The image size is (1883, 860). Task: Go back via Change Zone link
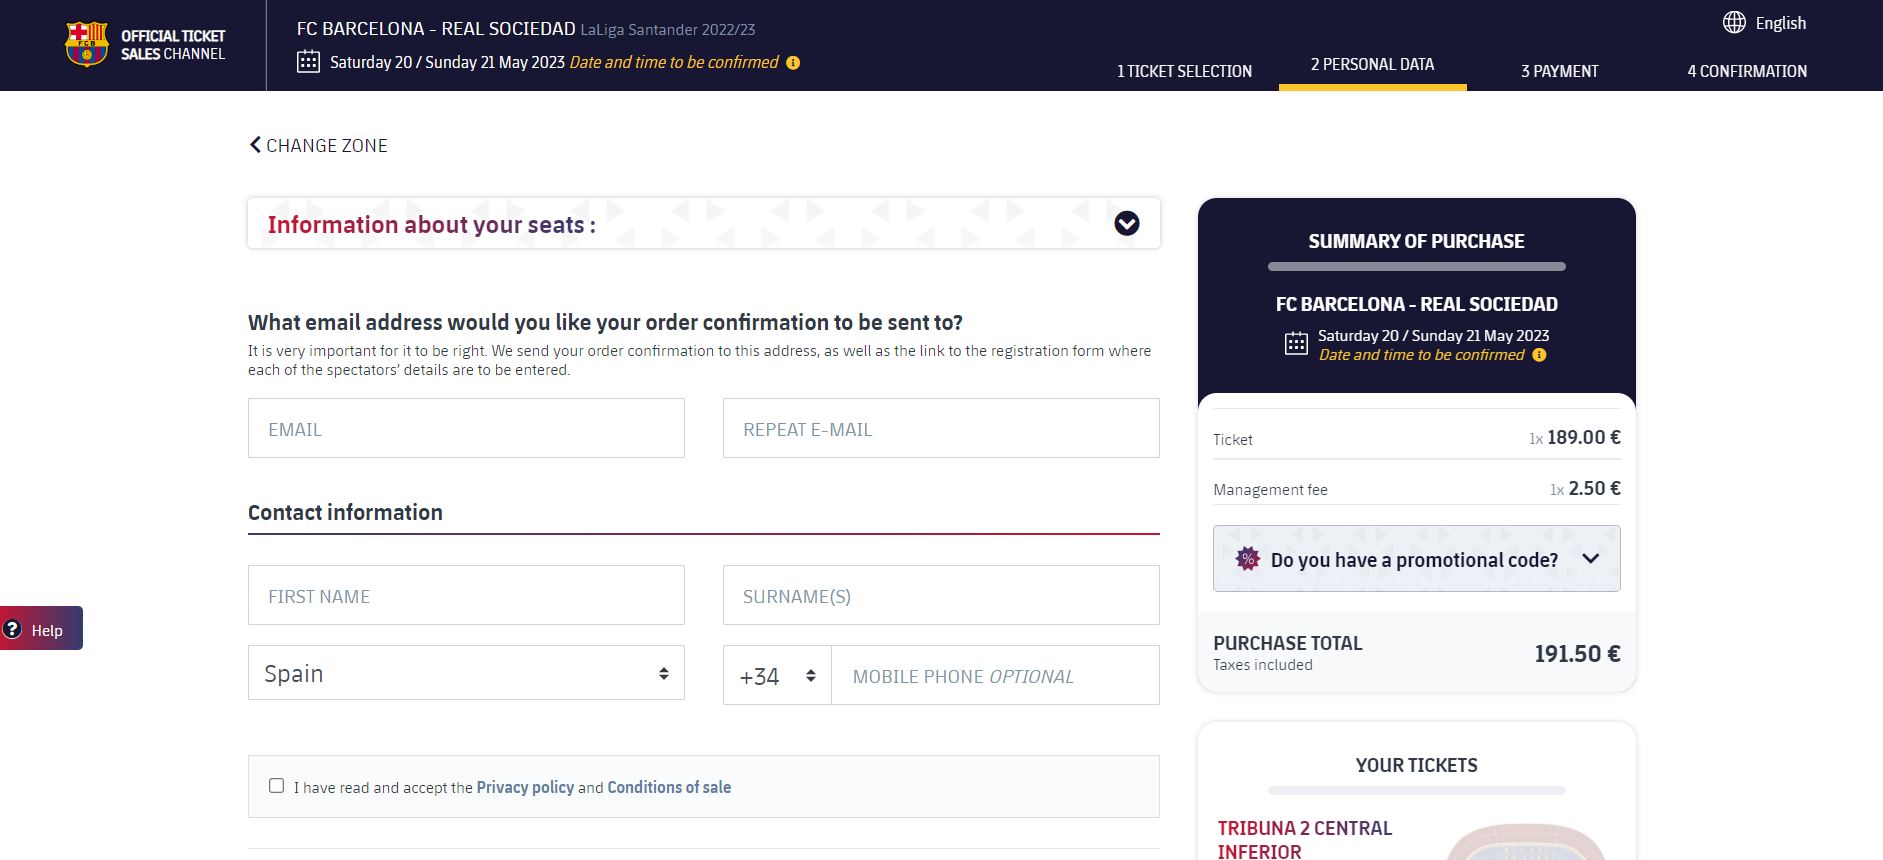pyautogui.click(x=318, y=146)
